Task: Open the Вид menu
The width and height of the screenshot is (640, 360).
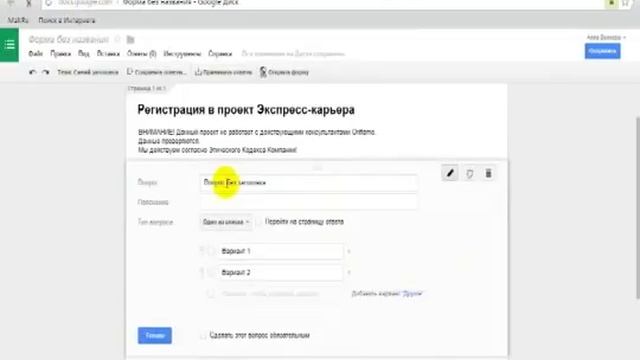Action: tap(84, 53)
